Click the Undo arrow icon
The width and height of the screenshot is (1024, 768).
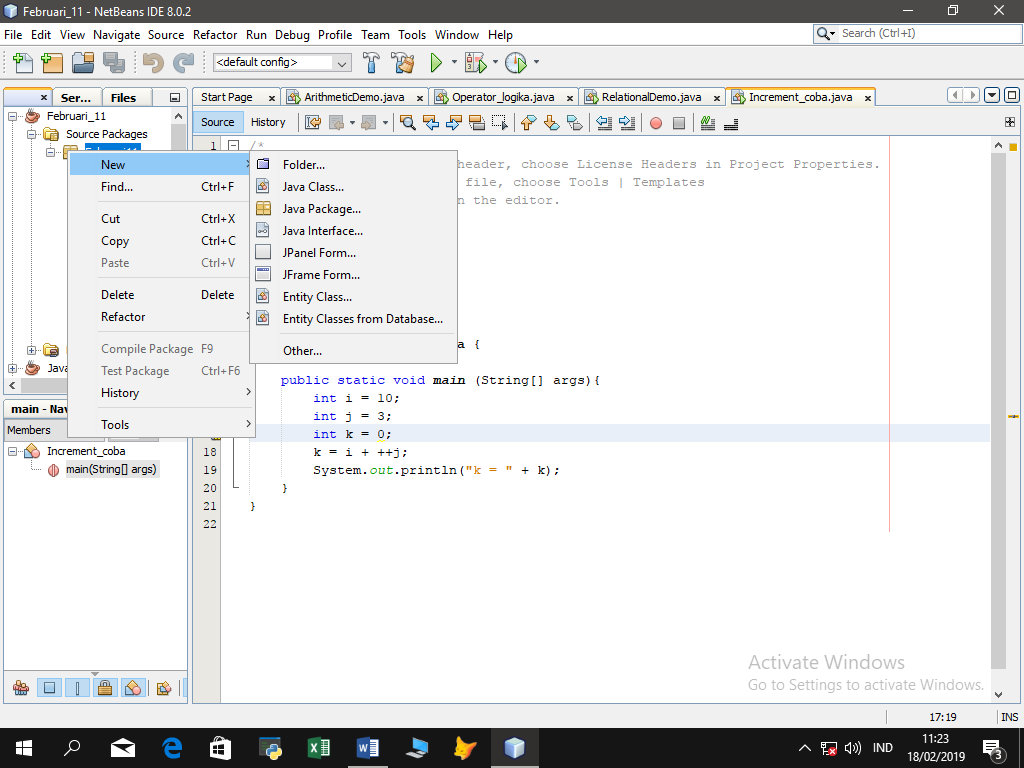(x=153, y=62)
